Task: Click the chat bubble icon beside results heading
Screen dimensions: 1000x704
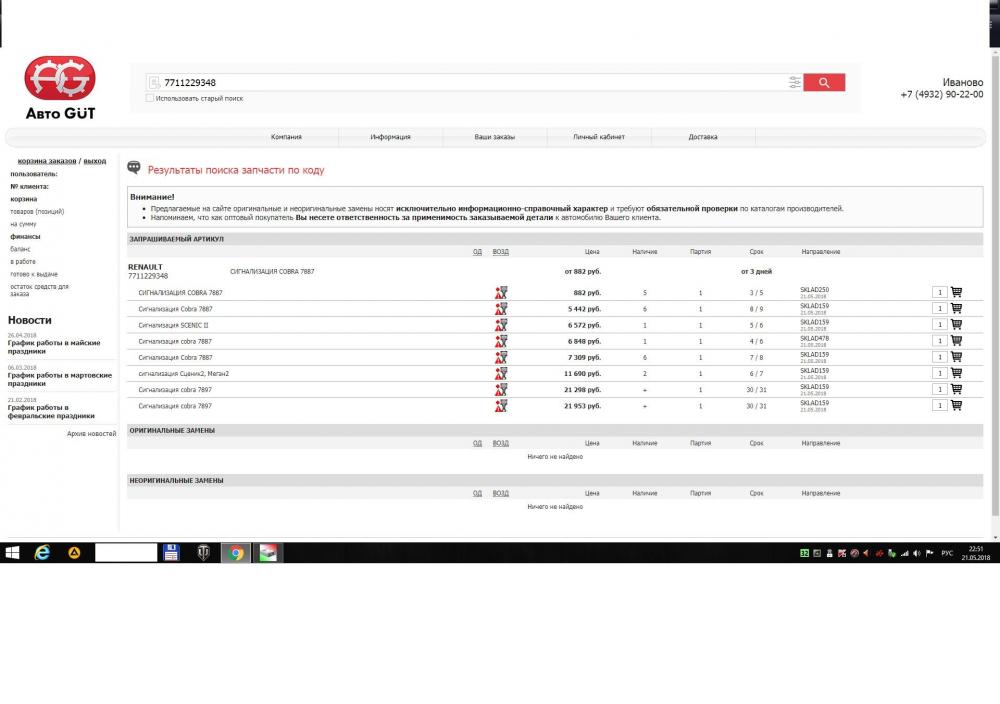Action: (x=134, y=167)
